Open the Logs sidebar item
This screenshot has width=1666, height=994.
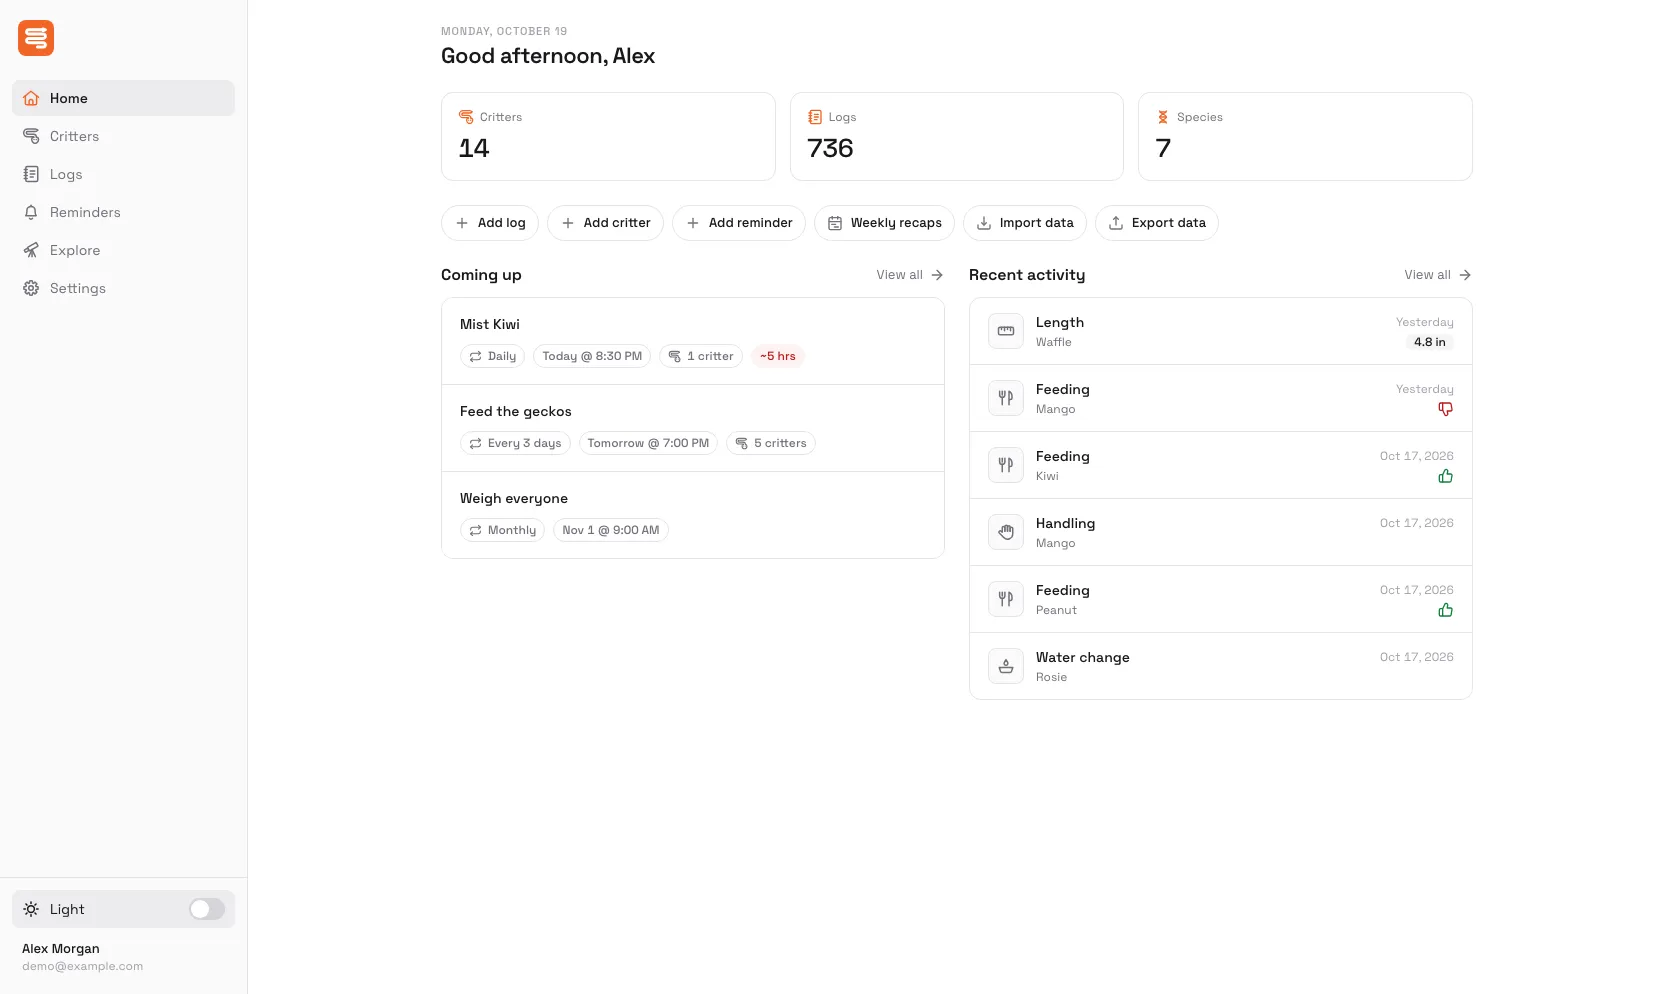click(x=123, y=174)
